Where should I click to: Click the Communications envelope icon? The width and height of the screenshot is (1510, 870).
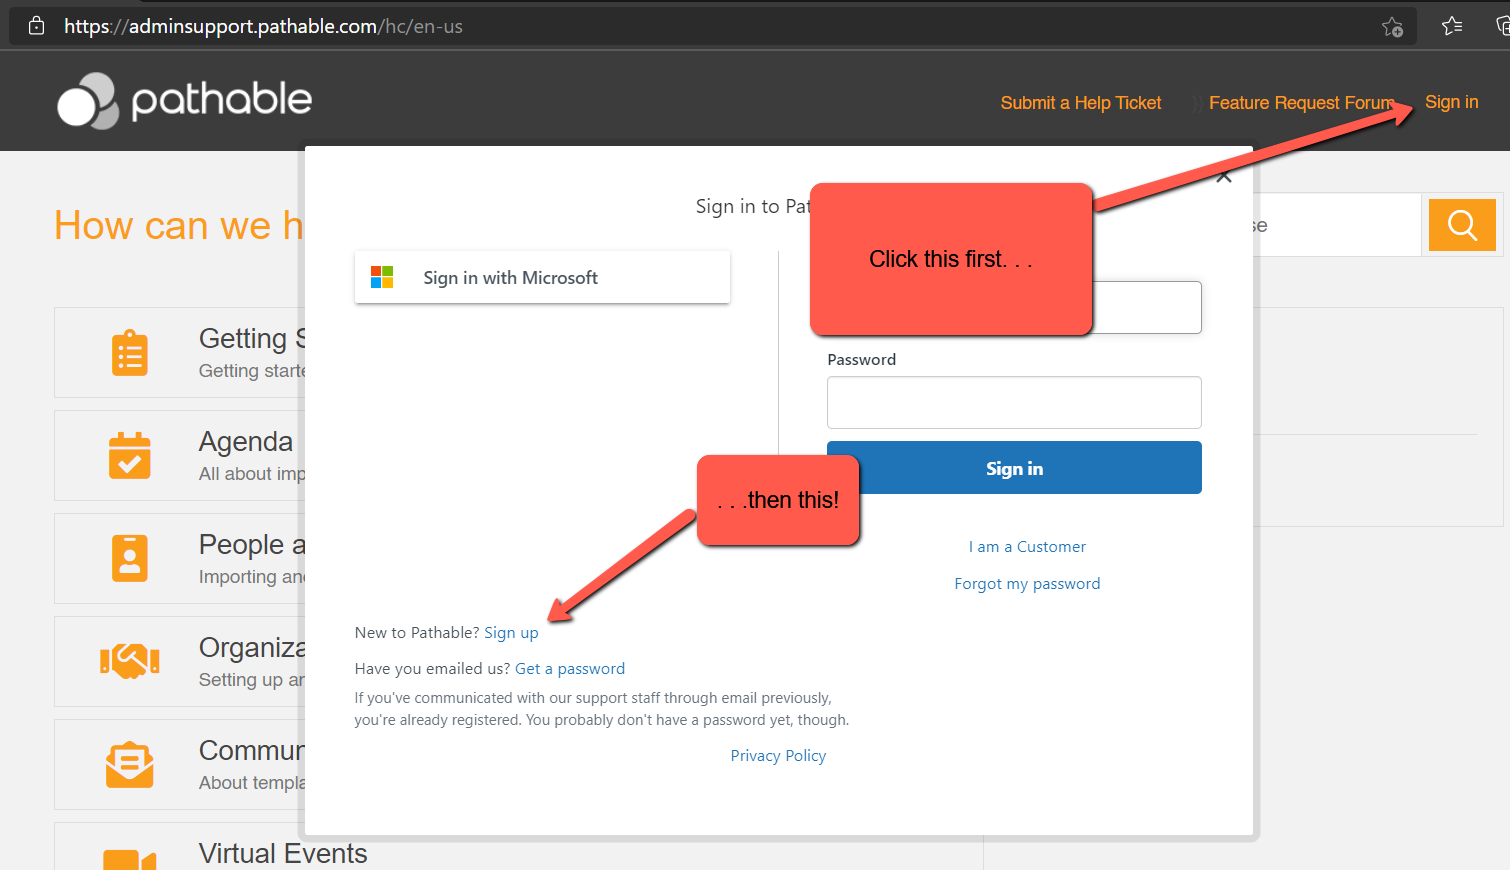pyautogui.click(x=130, y=764)
